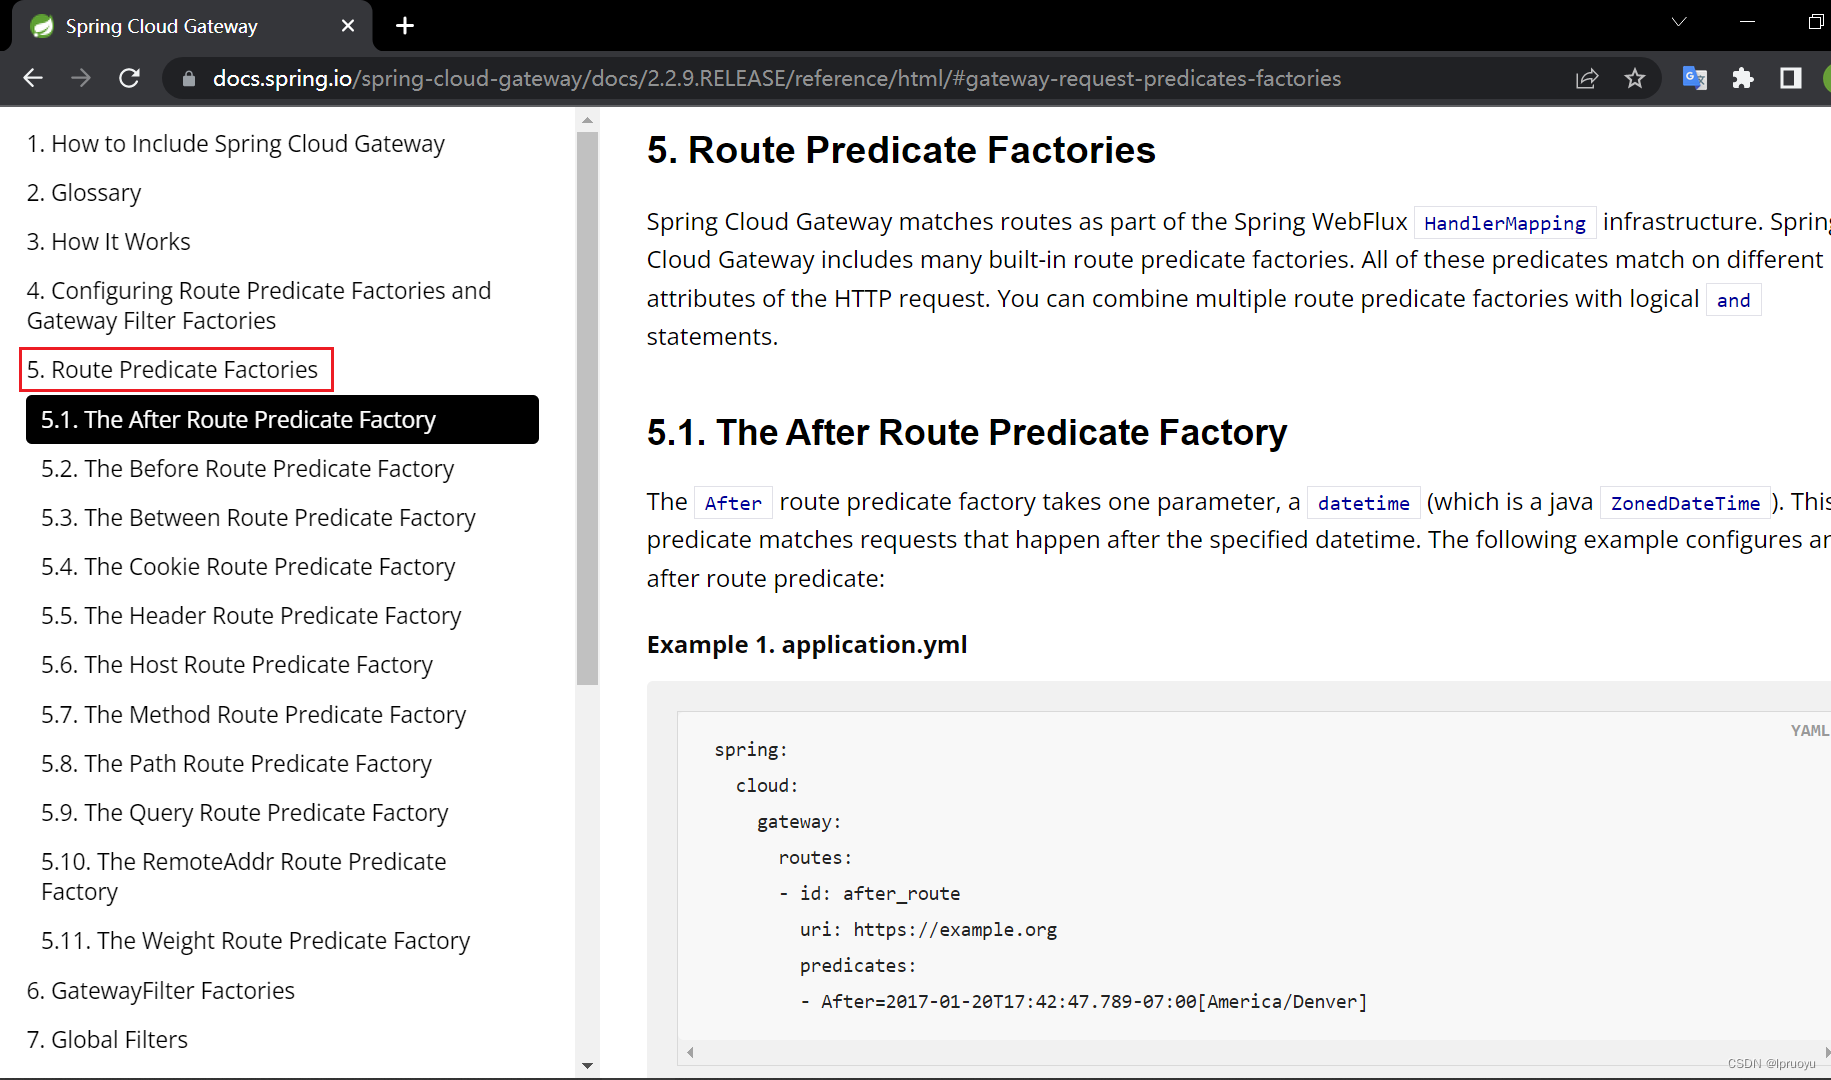Click the YAML label on code block
Image resolution: width=1831 pixels, height=1080 pixels.
(1809, 731)
